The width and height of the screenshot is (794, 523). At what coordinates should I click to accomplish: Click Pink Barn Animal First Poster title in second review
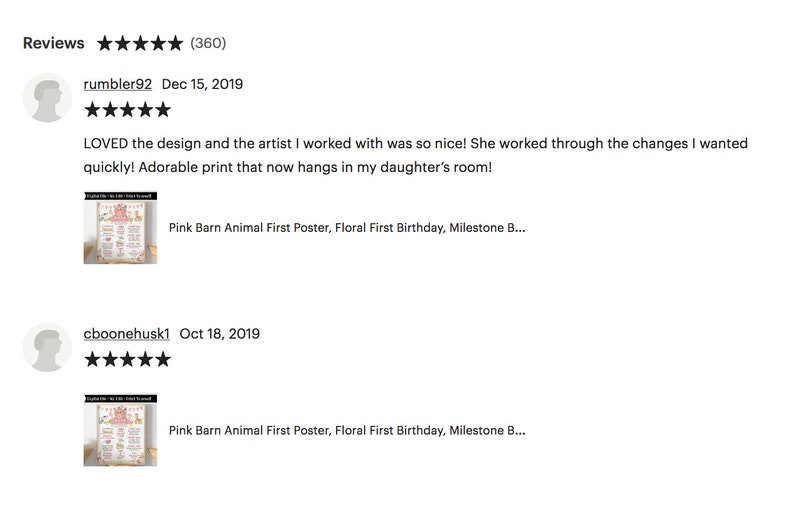click(347, 430)
